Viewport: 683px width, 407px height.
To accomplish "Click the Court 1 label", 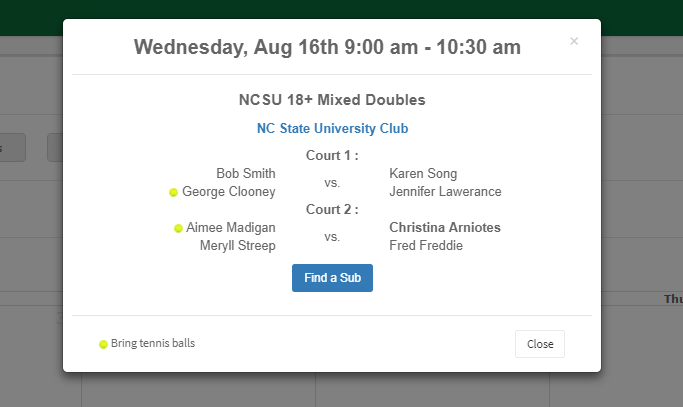I will tap(332, 155).
